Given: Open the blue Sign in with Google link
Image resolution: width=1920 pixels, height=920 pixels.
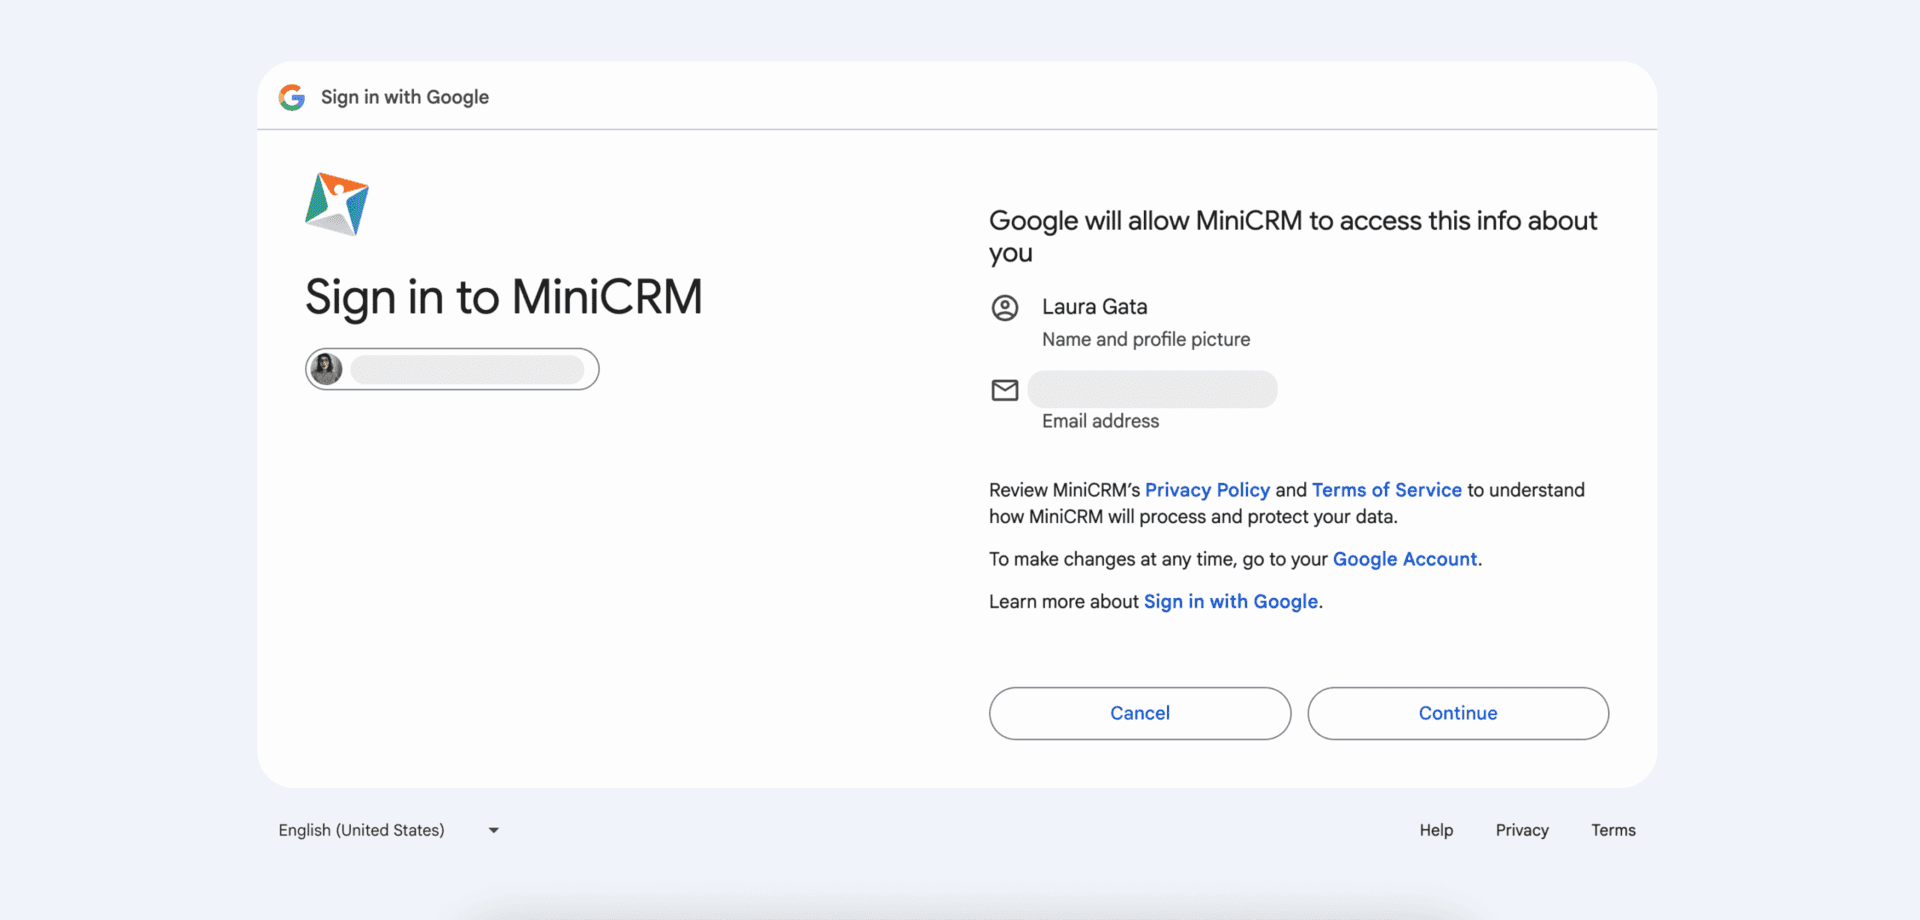Looking at the screenshot, I should click(x=1230, y=602).
